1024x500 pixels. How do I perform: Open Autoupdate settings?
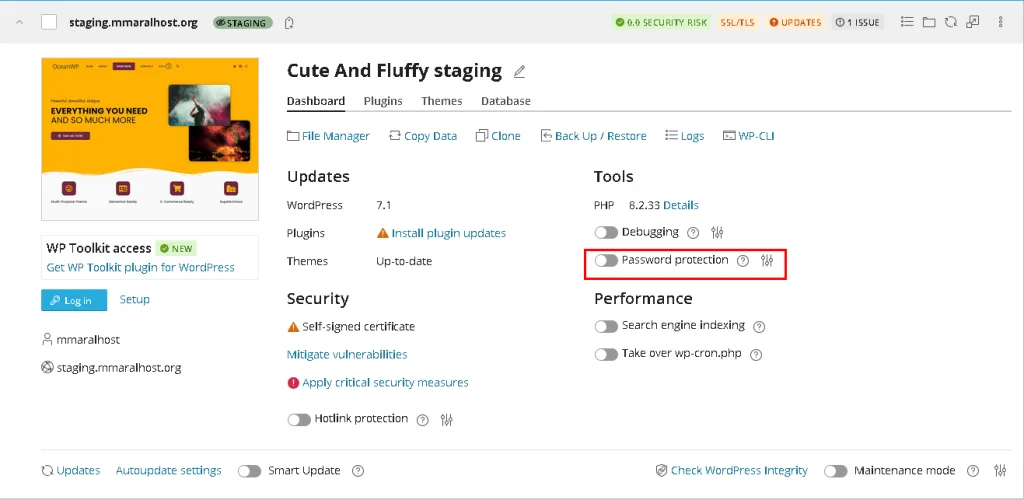168,471
